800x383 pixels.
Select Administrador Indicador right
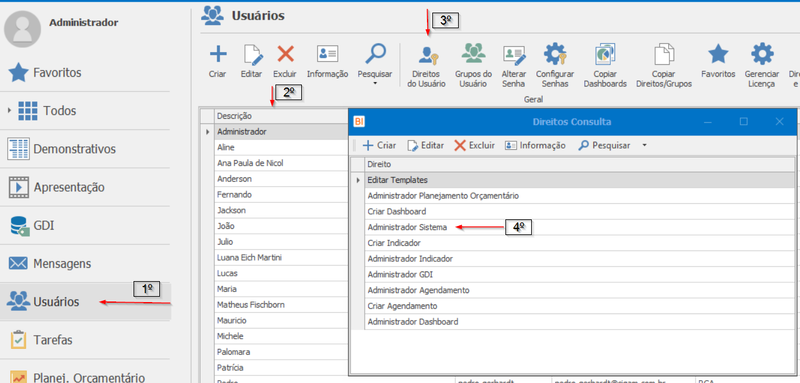point(580,259)
